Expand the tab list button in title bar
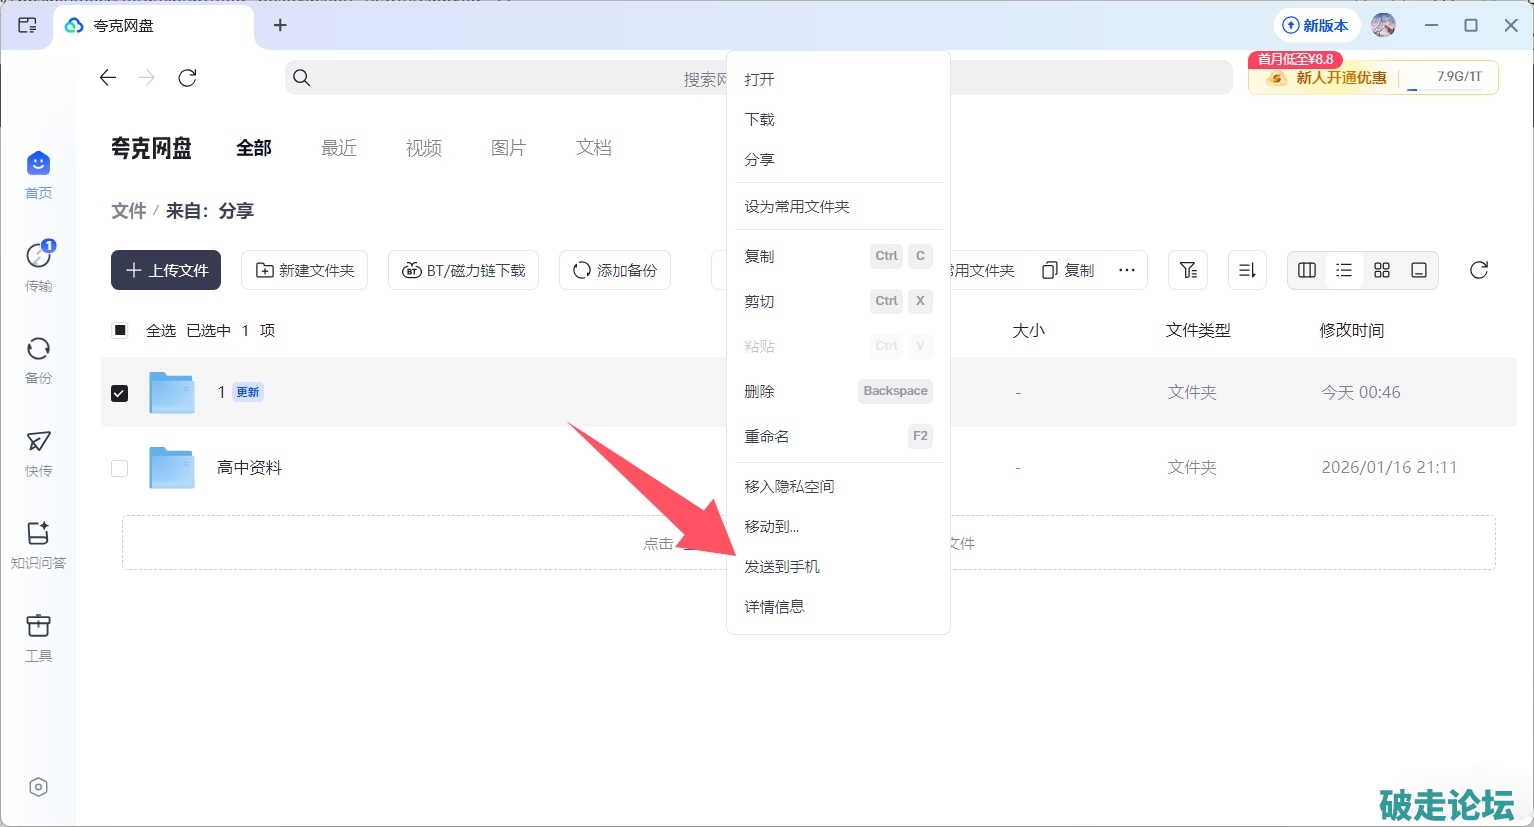This screenshot has width=1534, height=827. tap(27, 25)
